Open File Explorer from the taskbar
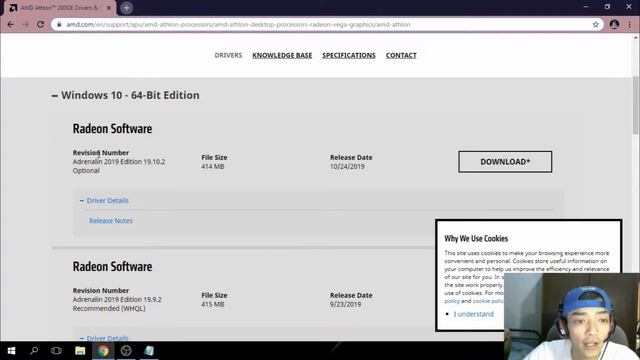The image size is (640, 360). 80,351
